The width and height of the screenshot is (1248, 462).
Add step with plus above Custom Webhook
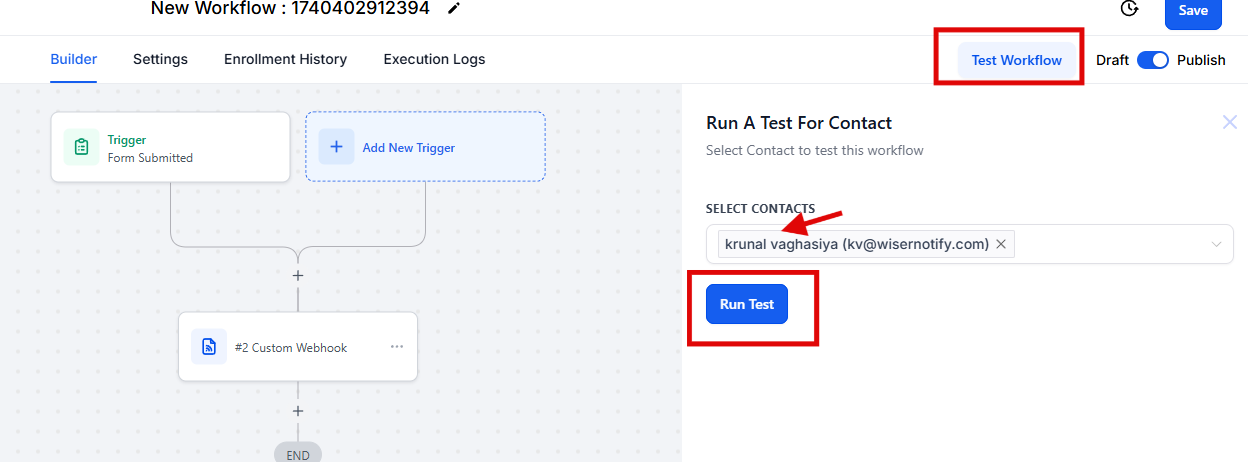pyautogui.click(x=297, y=275)
